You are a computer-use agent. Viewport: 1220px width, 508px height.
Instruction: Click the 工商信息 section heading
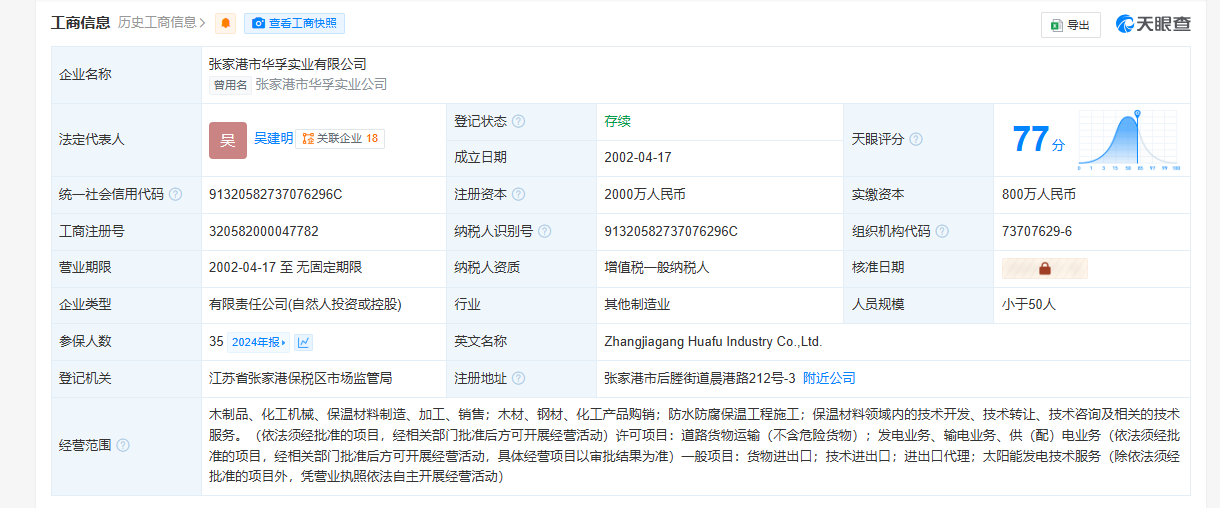(x=80, y=22)
